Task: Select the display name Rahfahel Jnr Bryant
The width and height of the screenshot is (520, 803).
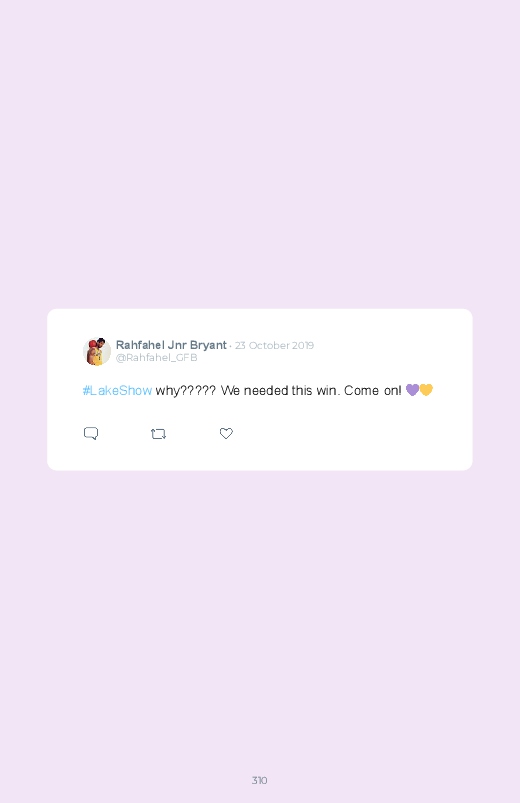Action: (x=171, y=345)
